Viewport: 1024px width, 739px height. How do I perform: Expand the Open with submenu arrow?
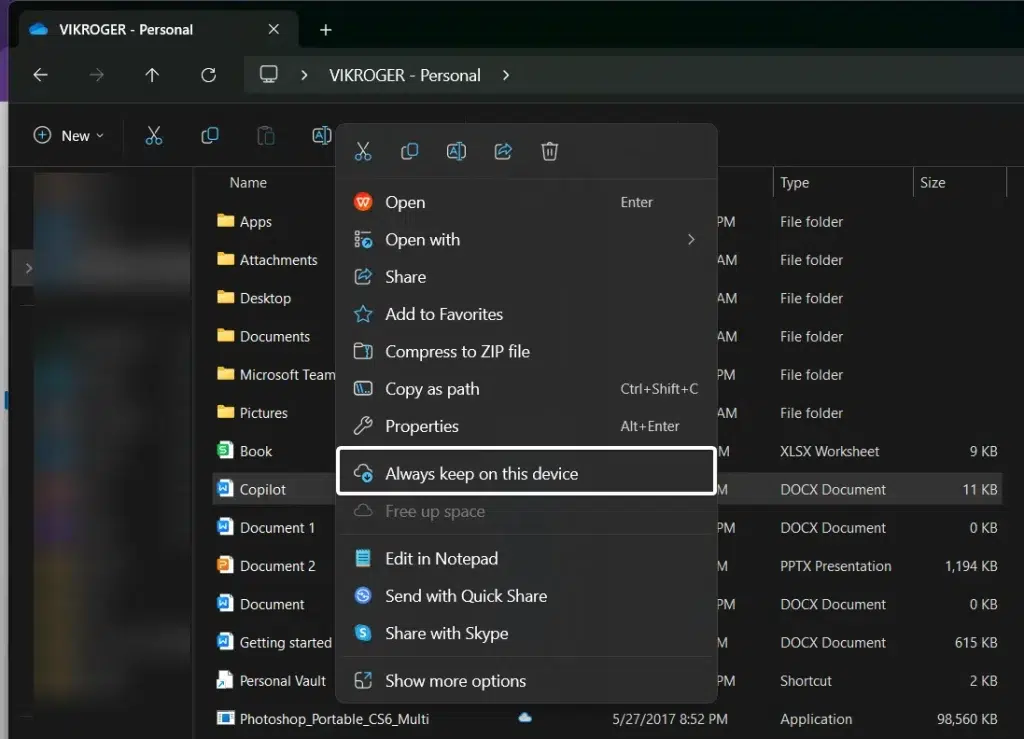pyautogui.click(x=691, y=240)
